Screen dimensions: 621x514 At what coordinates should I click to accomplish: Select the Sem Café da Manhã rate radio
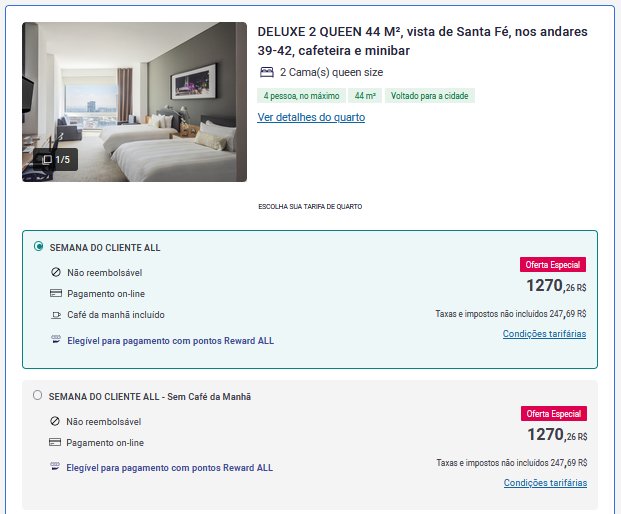(x=38, y=395)
